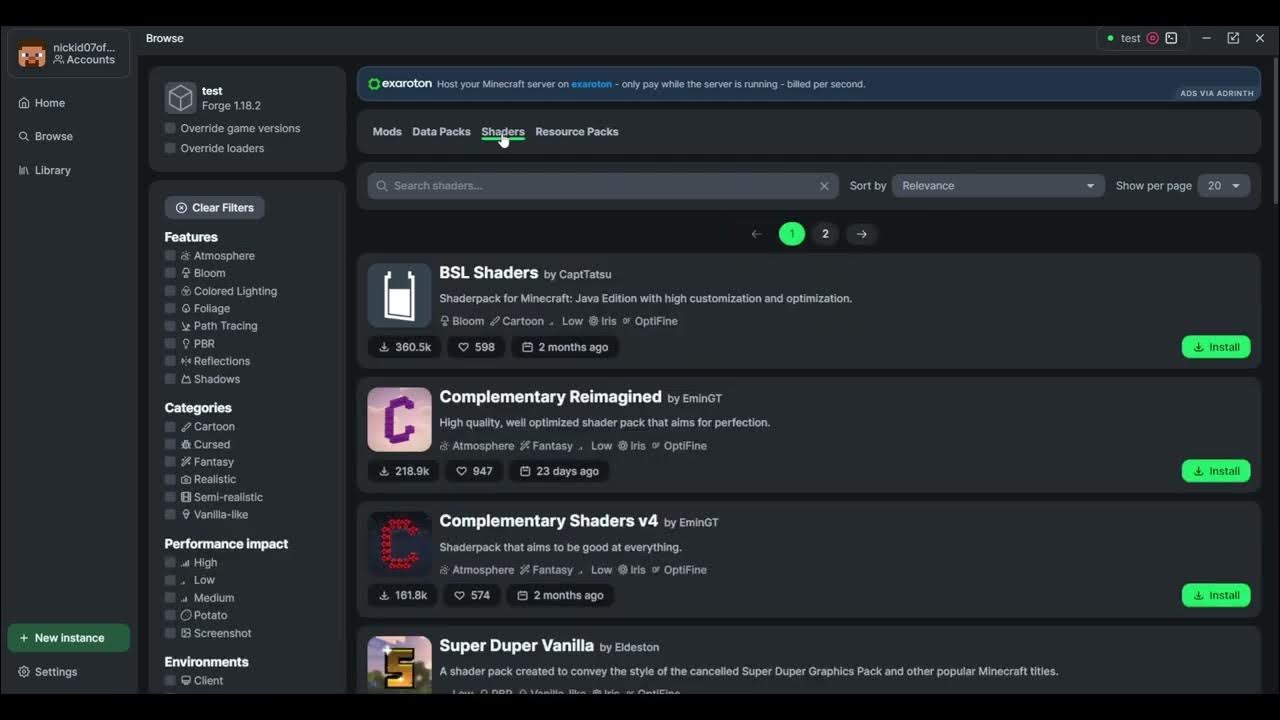
Task: Check the Cartoon category filter
Action: (x=170, y=427)
